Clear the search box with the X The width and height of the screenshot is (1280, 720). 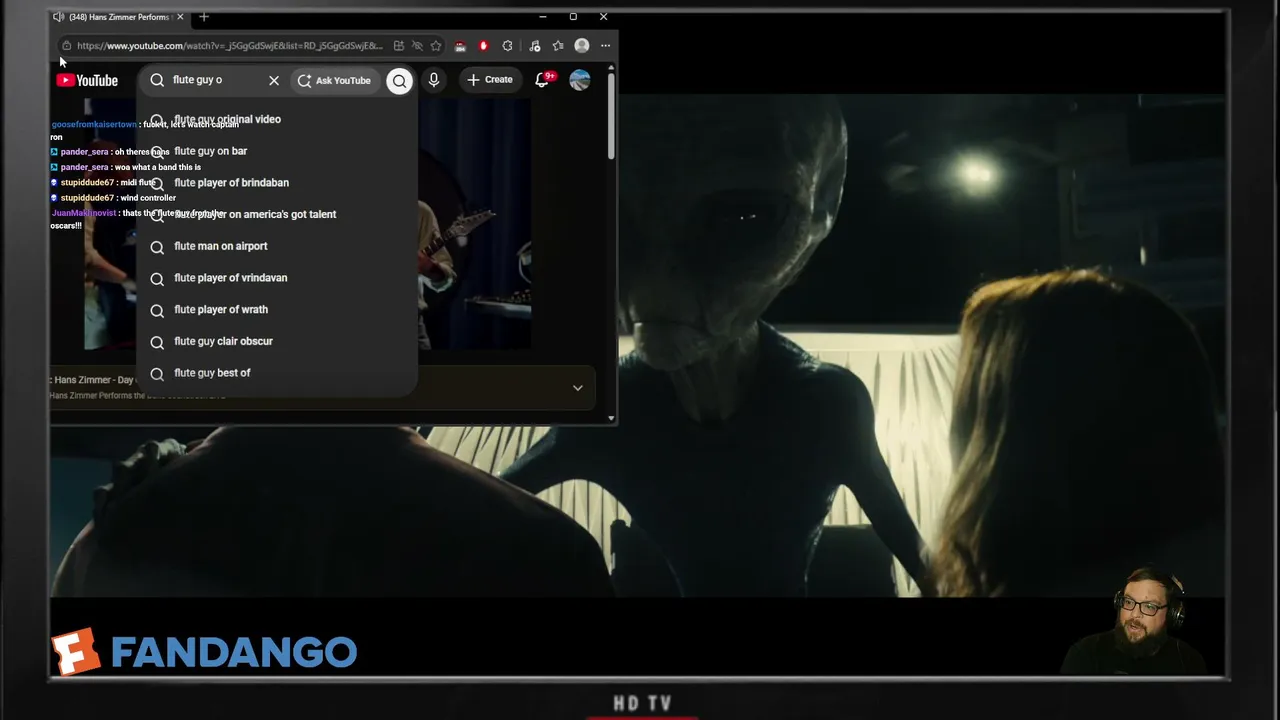click(x=274, y=80)
